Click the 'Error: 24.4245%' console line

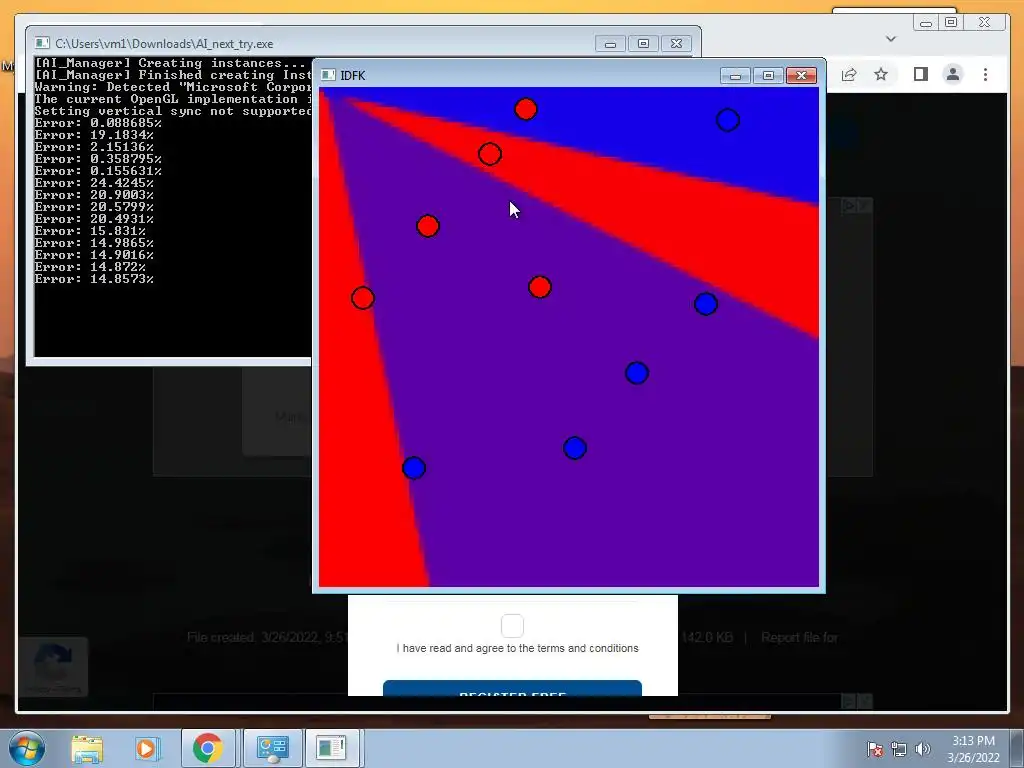pyautogui.click(x=94, y=183)
